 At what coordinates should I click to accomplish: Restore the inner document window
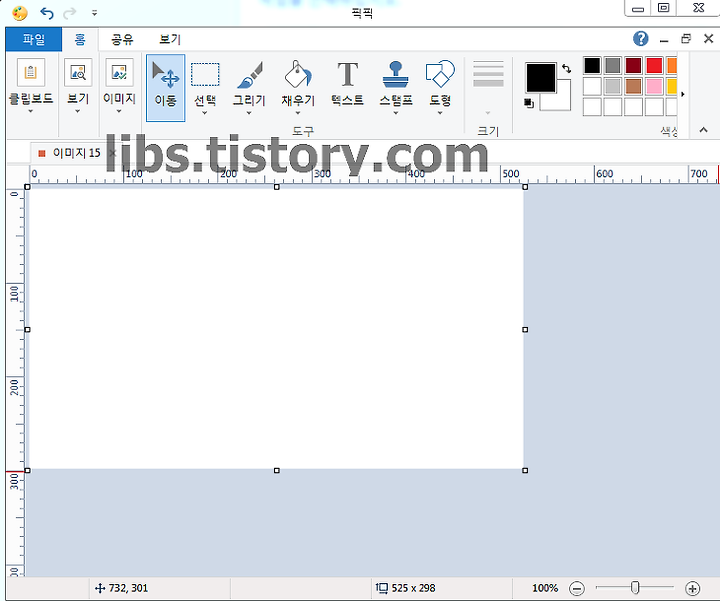(x=686, y=39)
